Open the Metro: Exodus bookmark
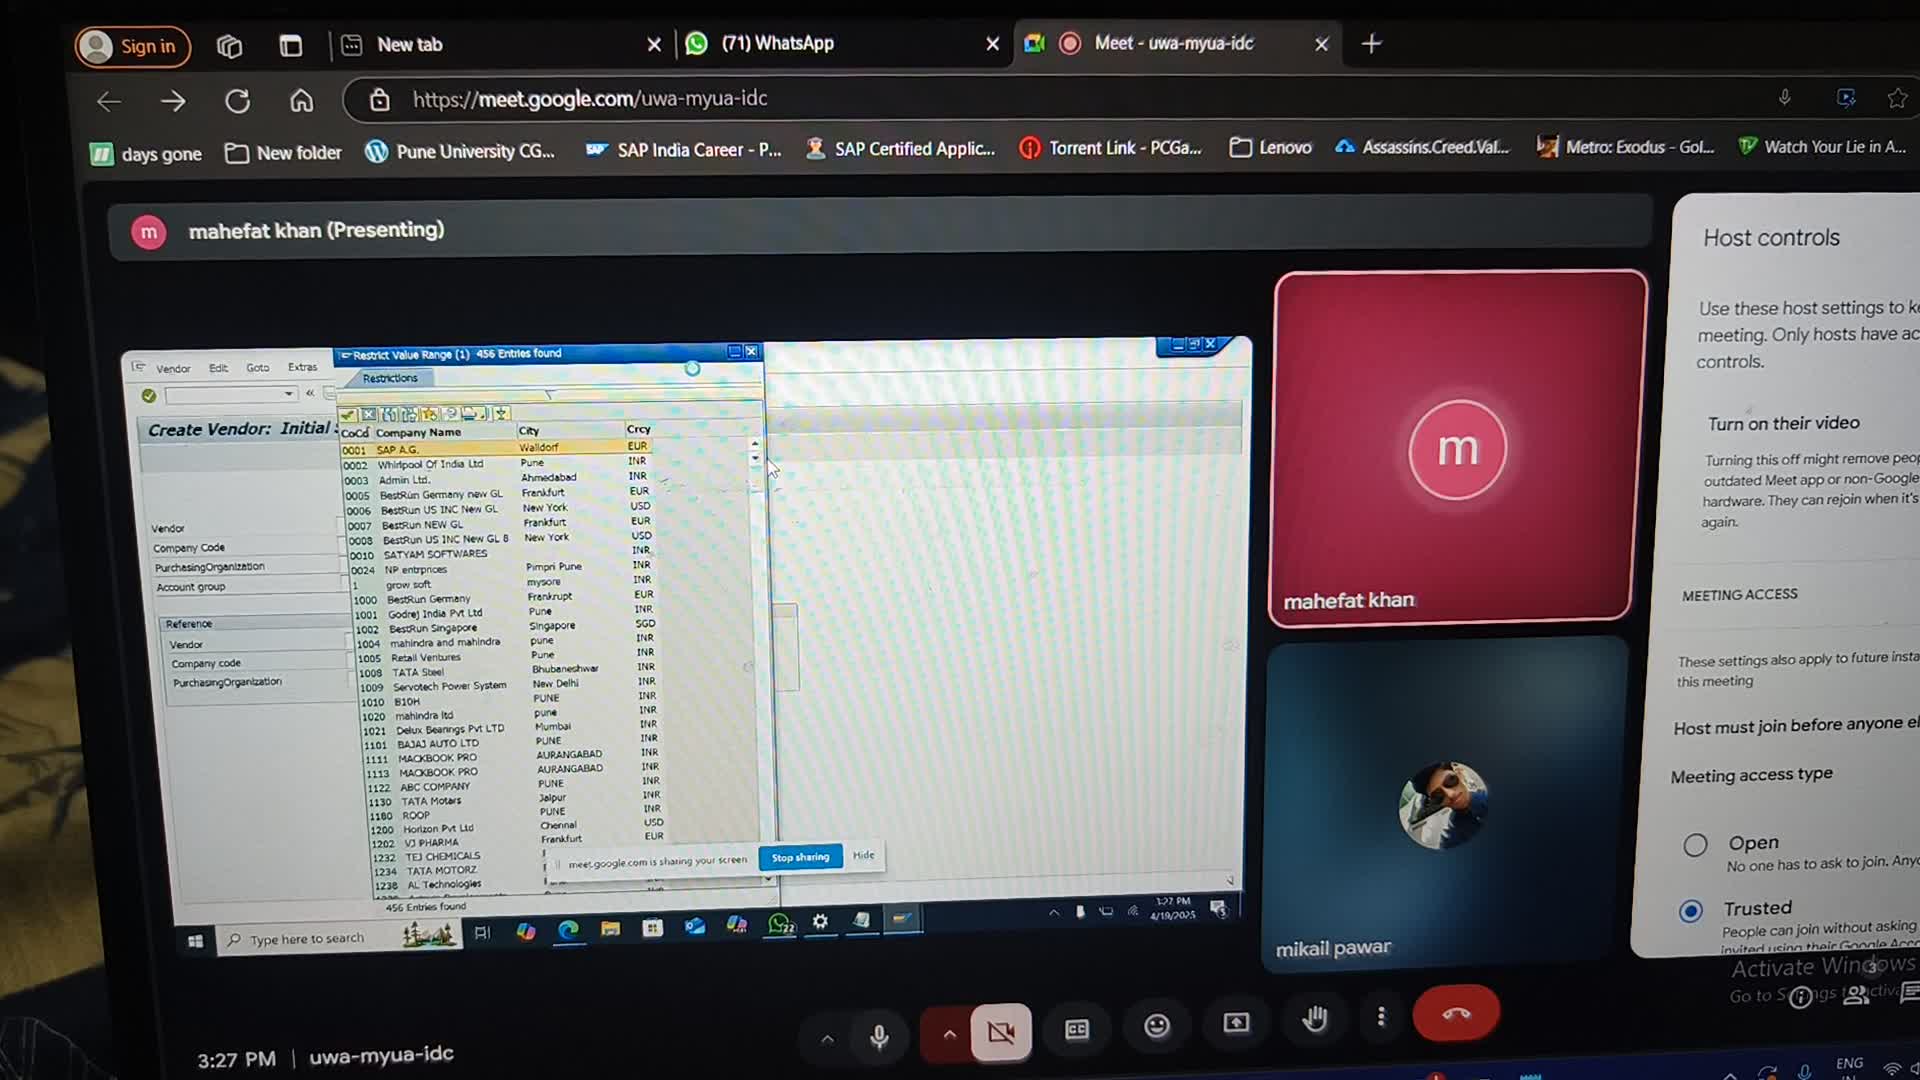The width and height of the screenshot is (1920, 1080). coord(1625,147)
